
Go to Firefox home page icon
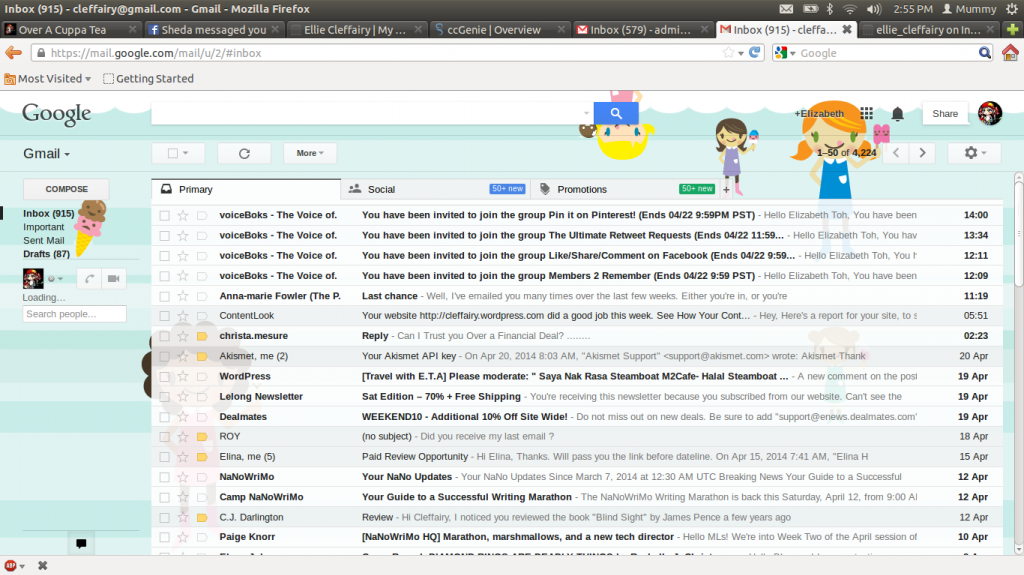click(x=1010, y=53)
